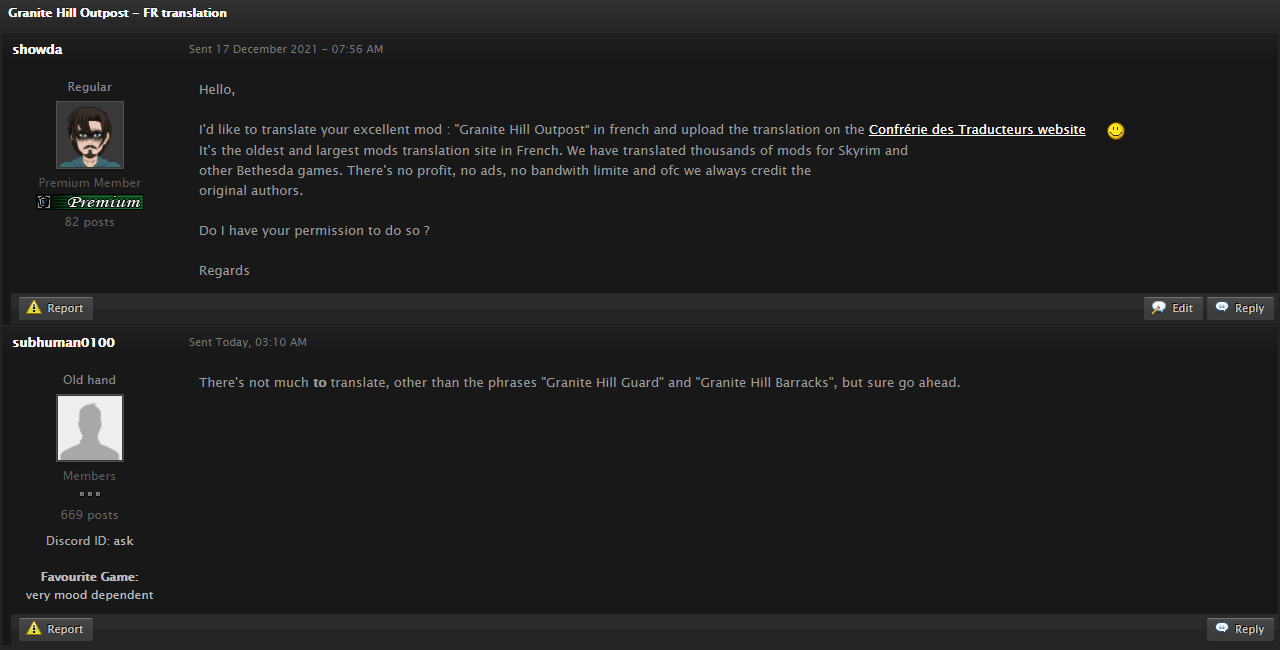Click warning icon in first Report button
Screen dimensions: 1280x650
34,308
